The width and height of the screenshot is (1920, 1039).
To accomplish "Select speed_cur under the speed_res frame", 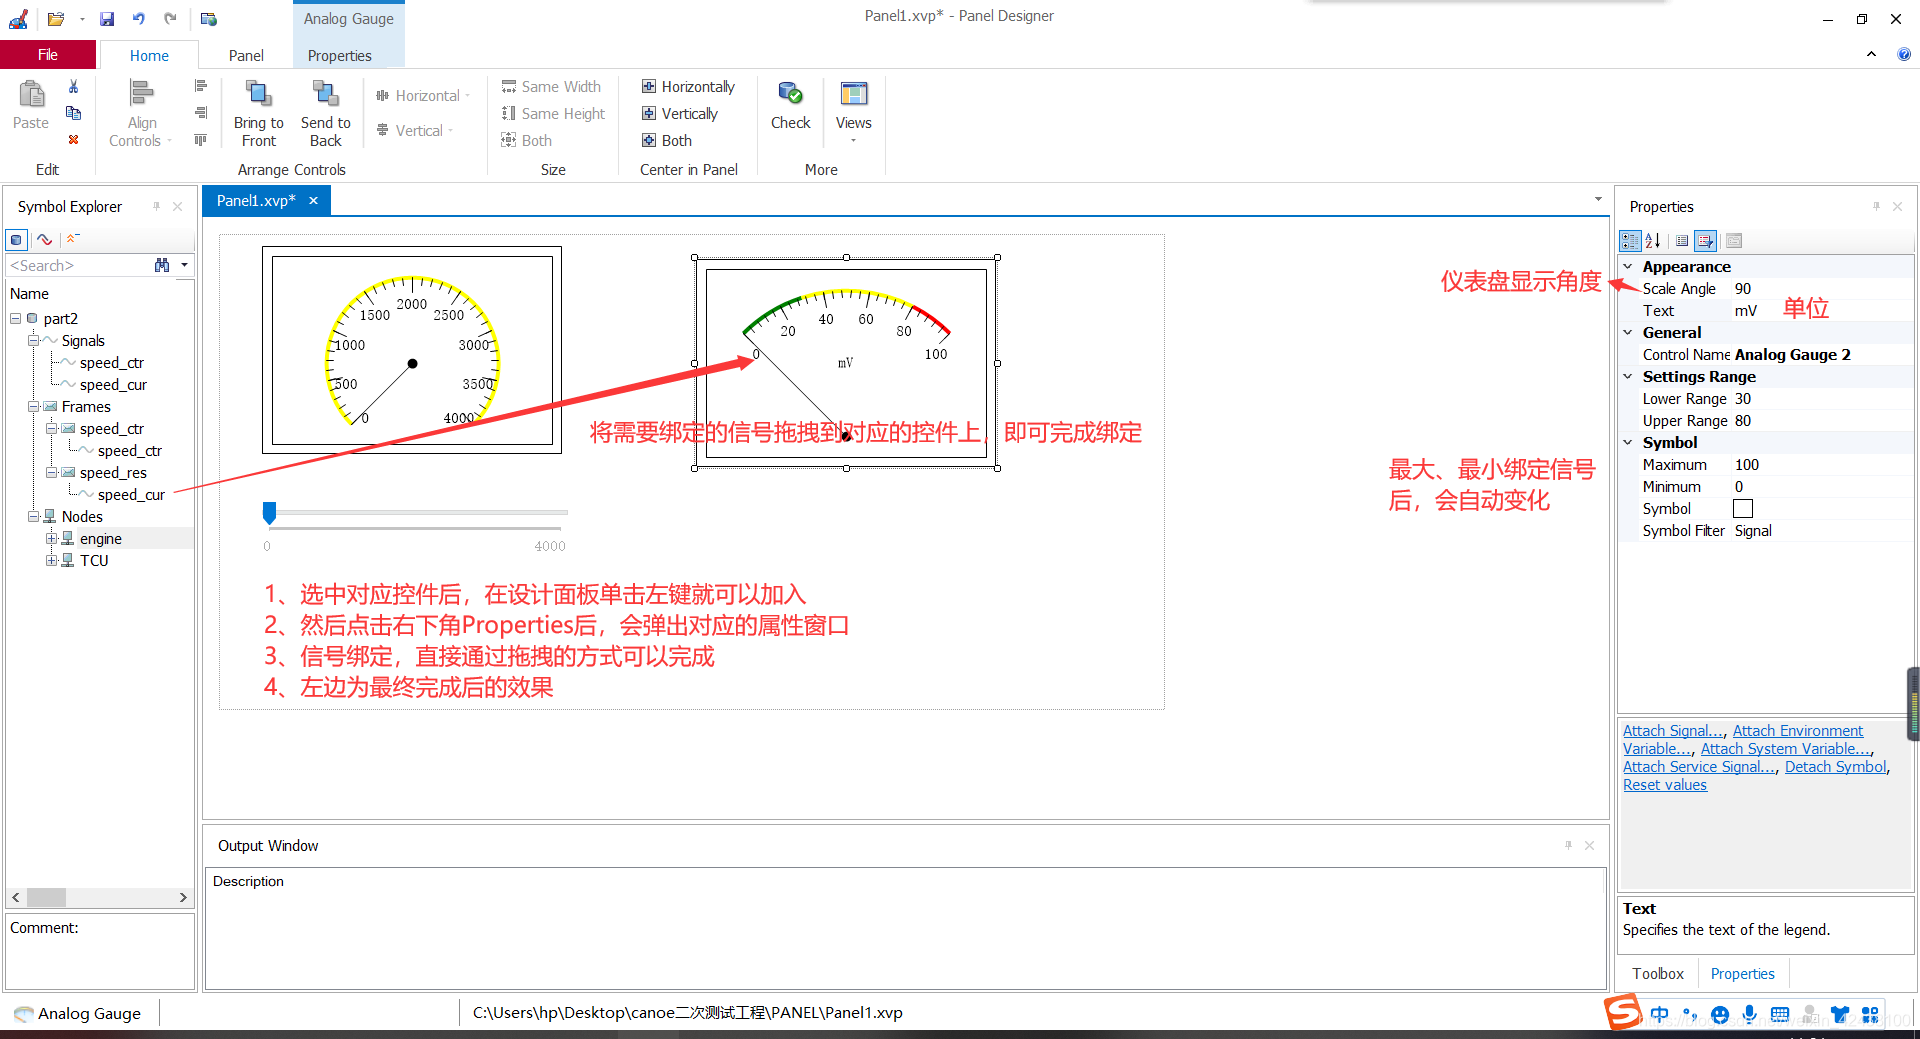I will point(131,495).
